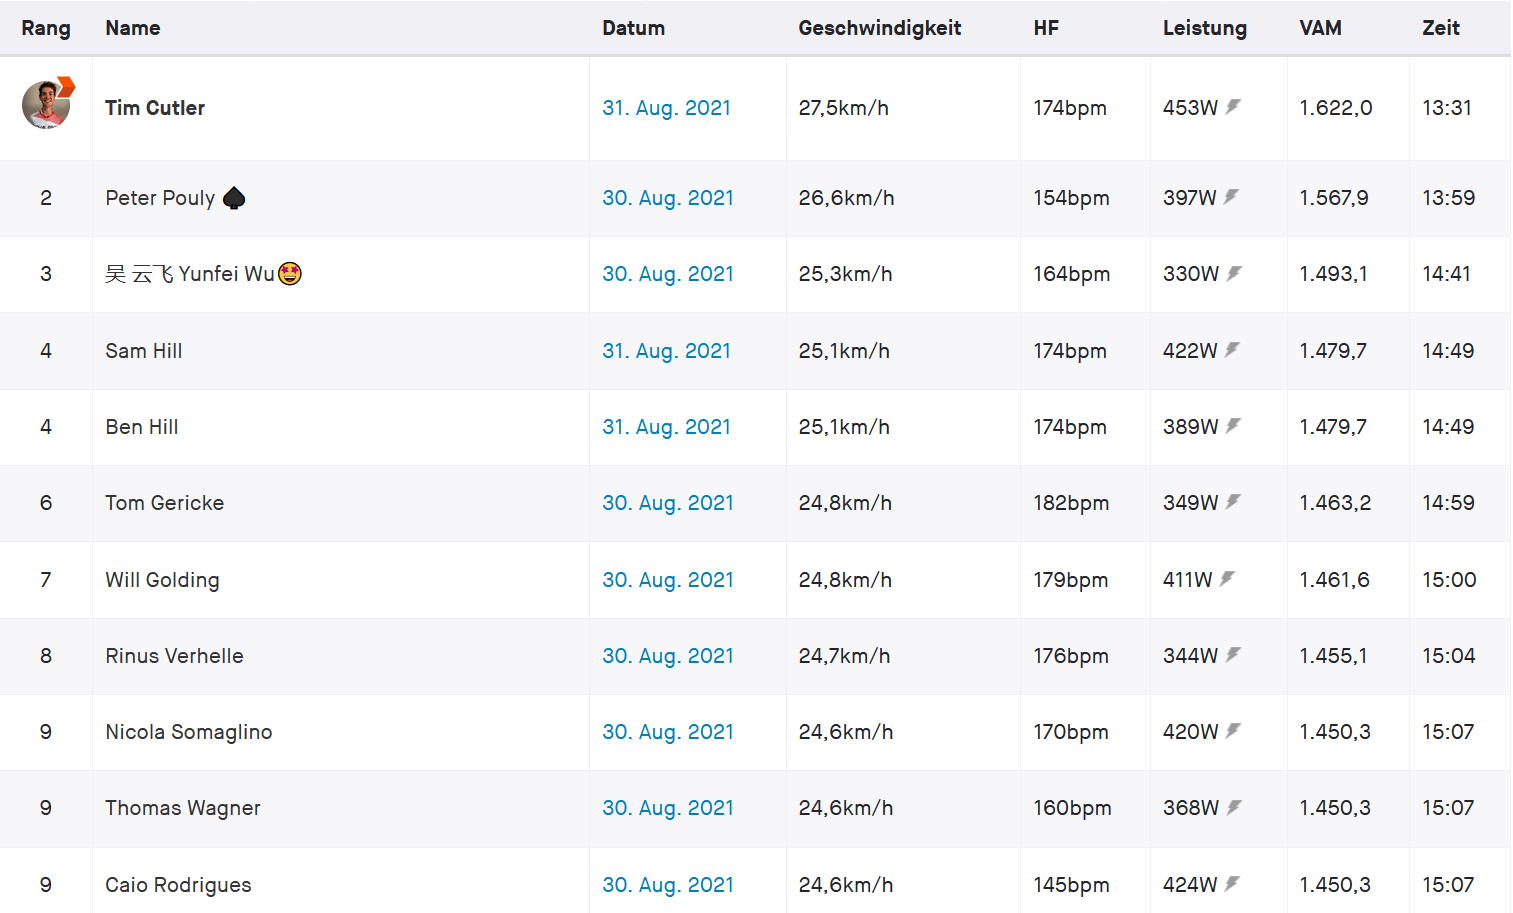Click the power meter icon beside 349W
This screenshot has width=1513, height=913.
1233,502
